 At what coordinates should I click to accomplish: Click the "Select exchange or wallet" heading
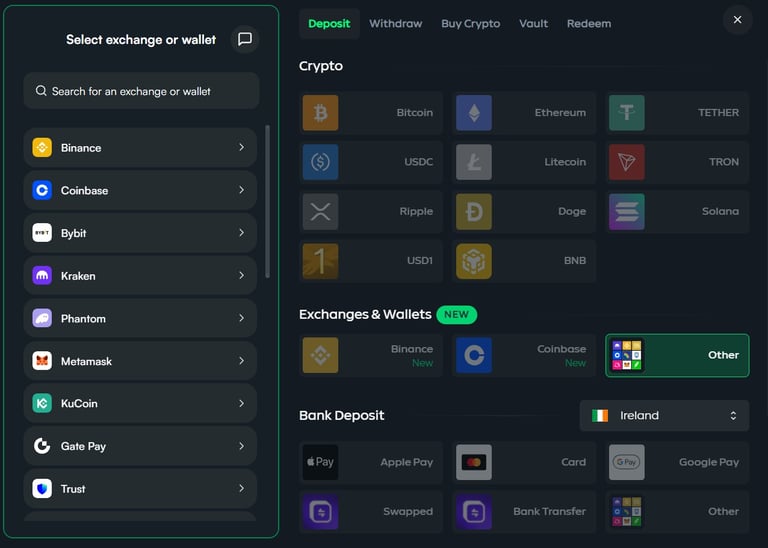[141, 40]
